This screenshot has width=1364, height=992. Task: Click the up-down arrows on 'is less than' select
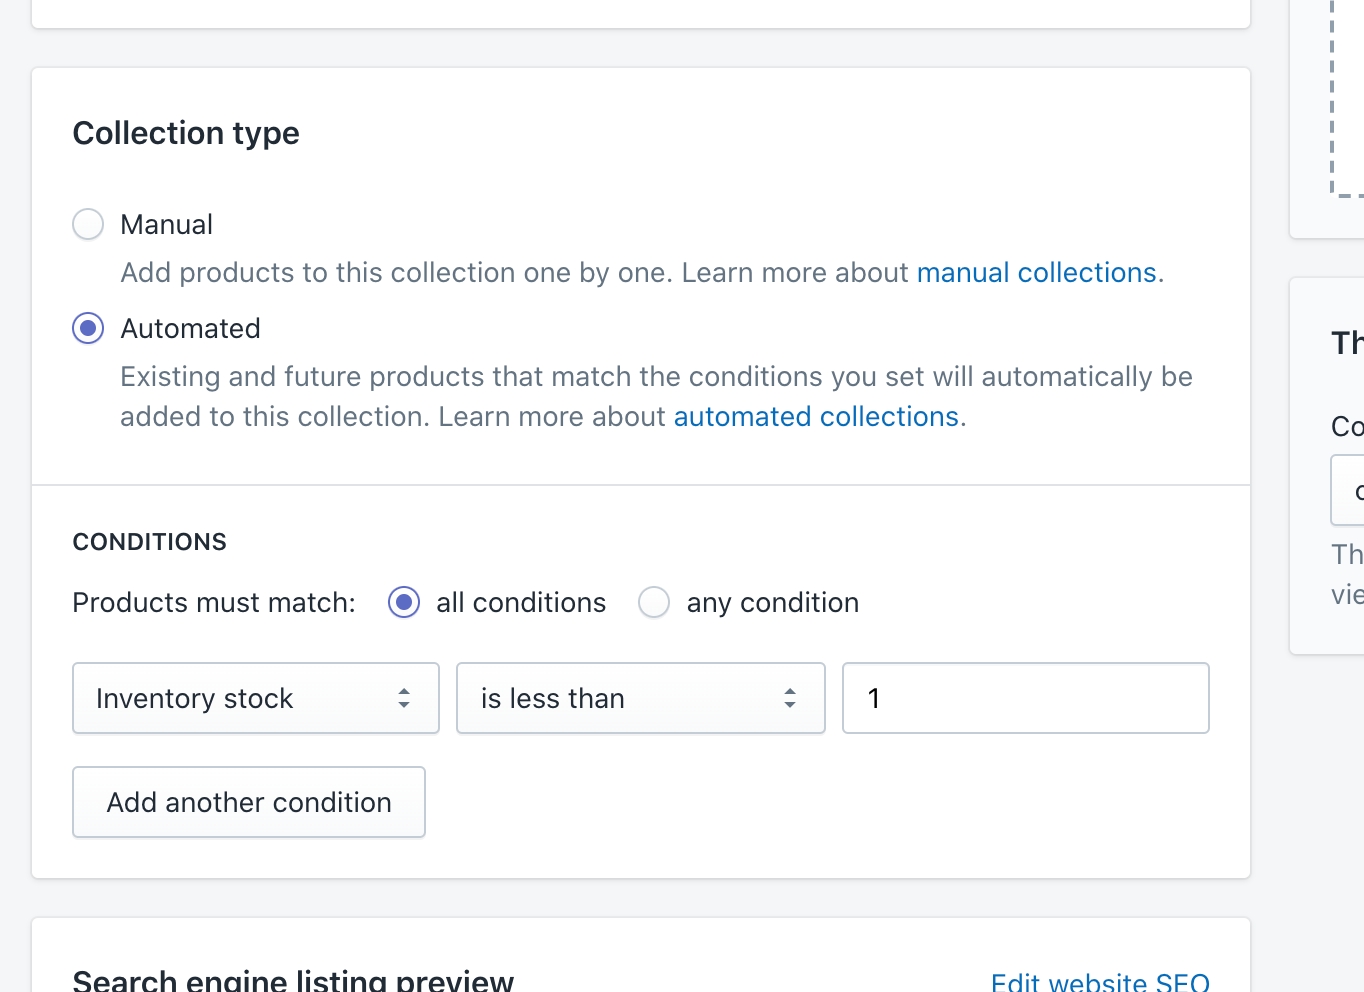(x=790, y=698)
